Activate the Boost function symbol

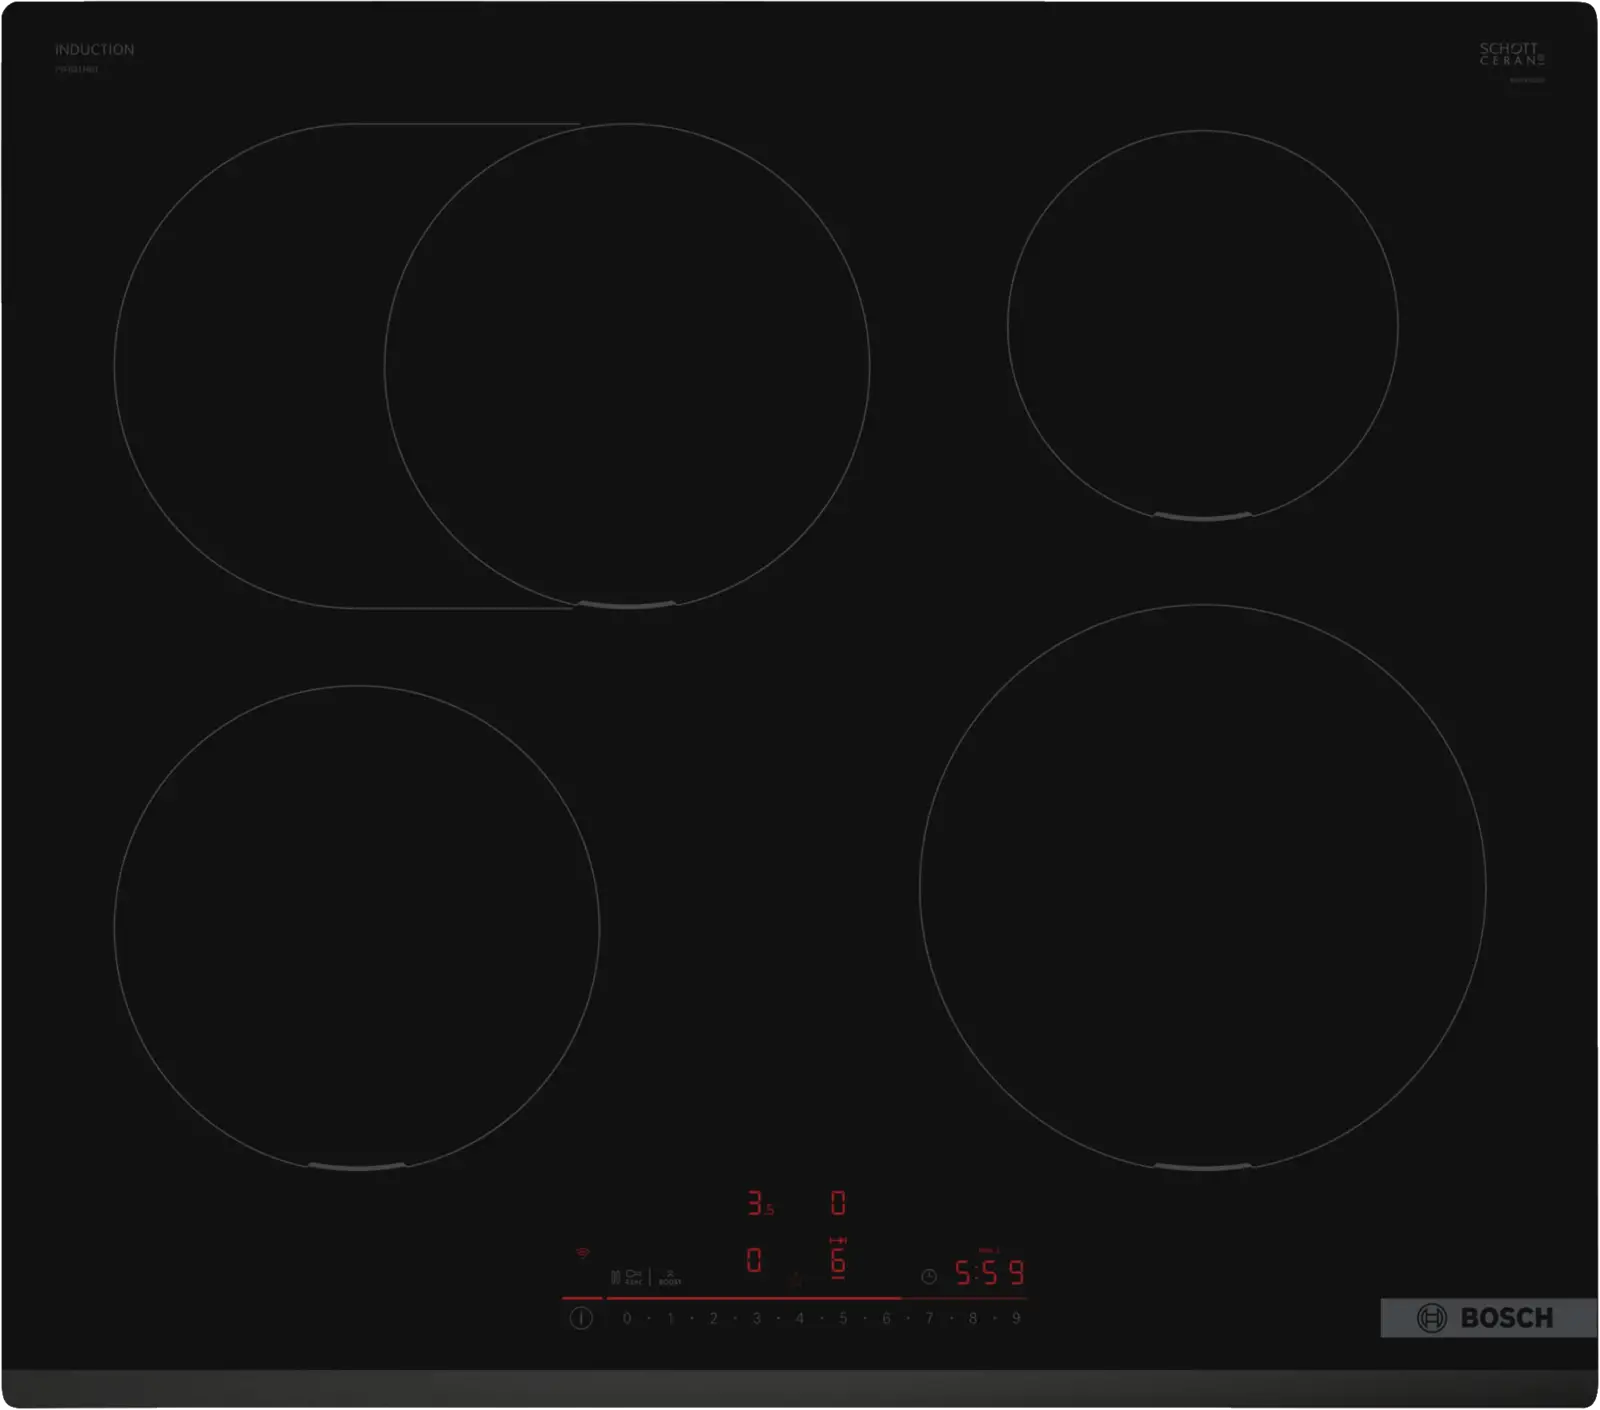[670, 1277]
